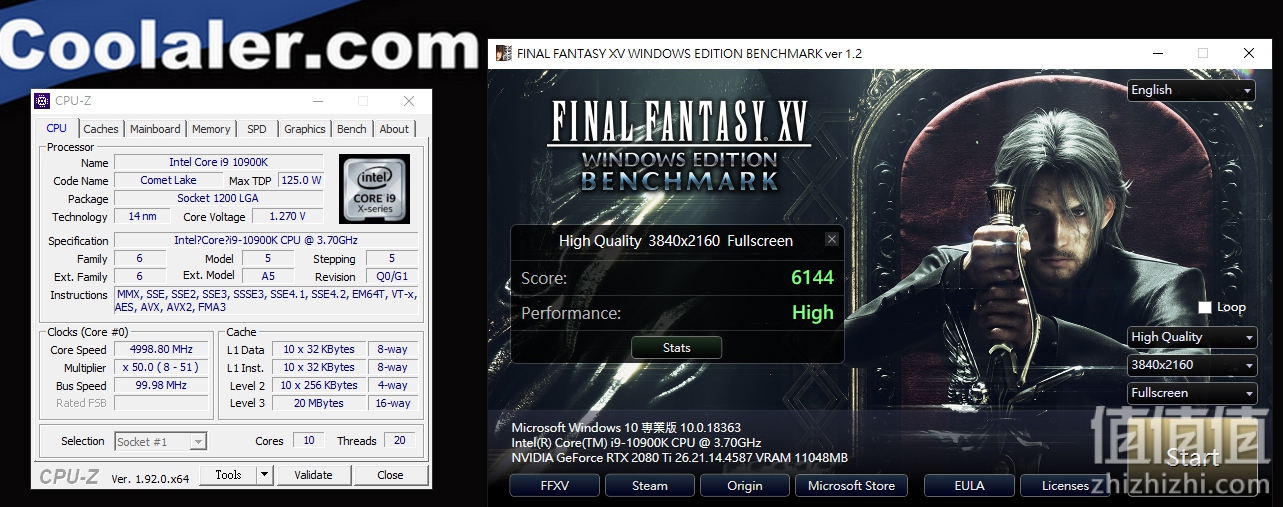Click the Validate button
The height and width of the screenshot is (507, 1283).
313,475
